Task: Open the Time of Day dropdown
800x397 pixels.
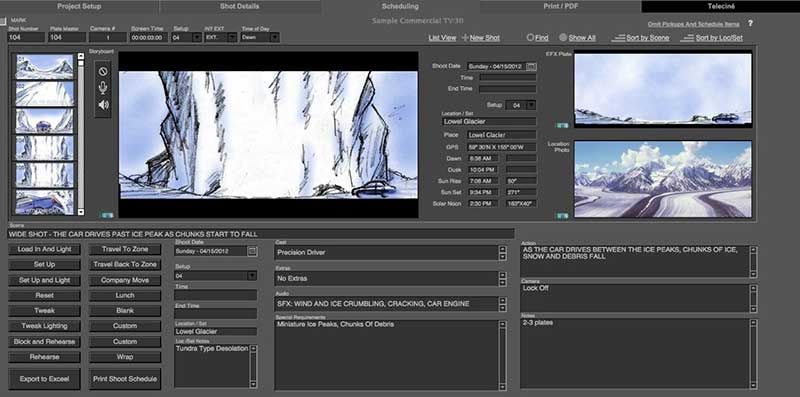Action: click(x=274, y=37)
